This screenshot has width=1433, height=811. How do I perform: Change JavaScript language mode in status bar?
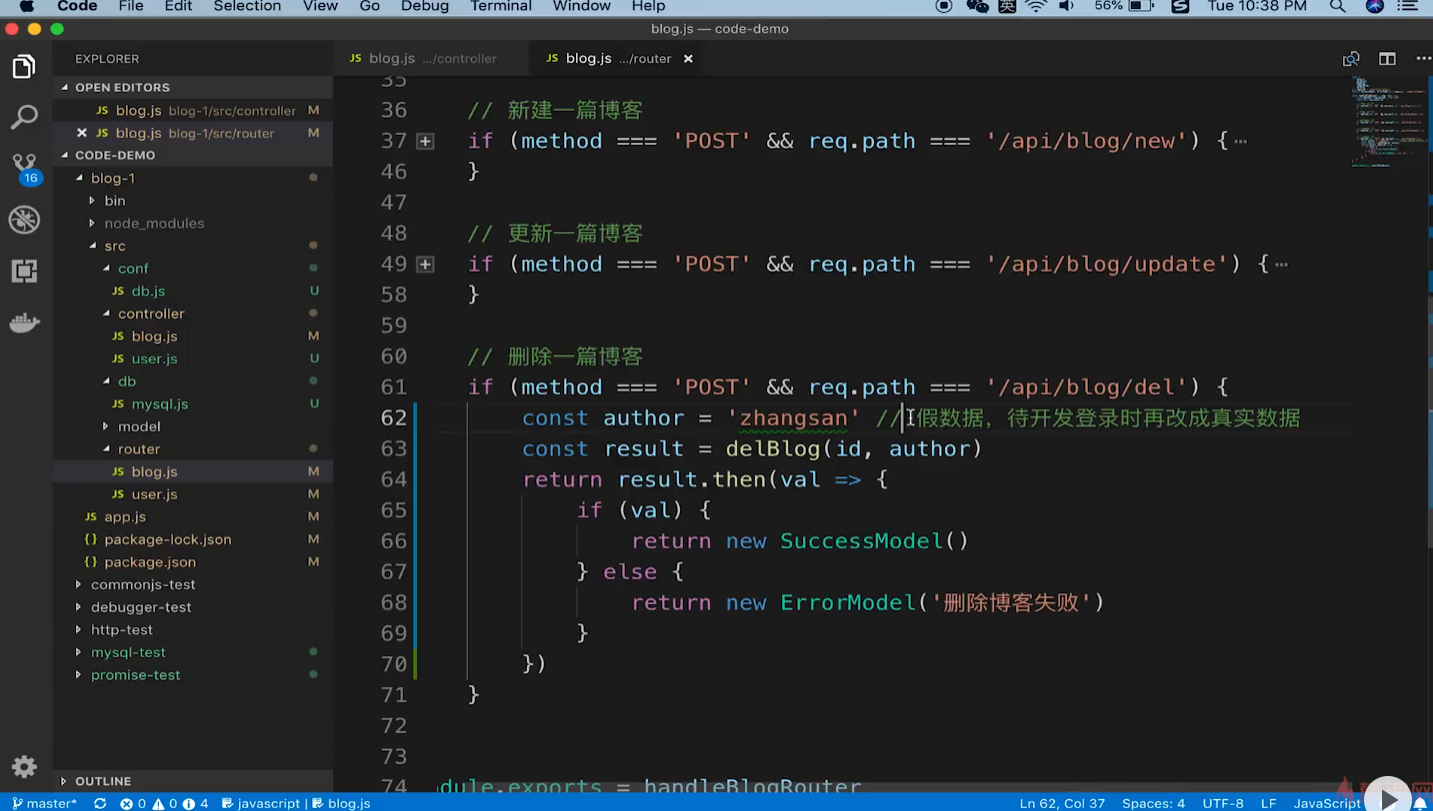1327,803
